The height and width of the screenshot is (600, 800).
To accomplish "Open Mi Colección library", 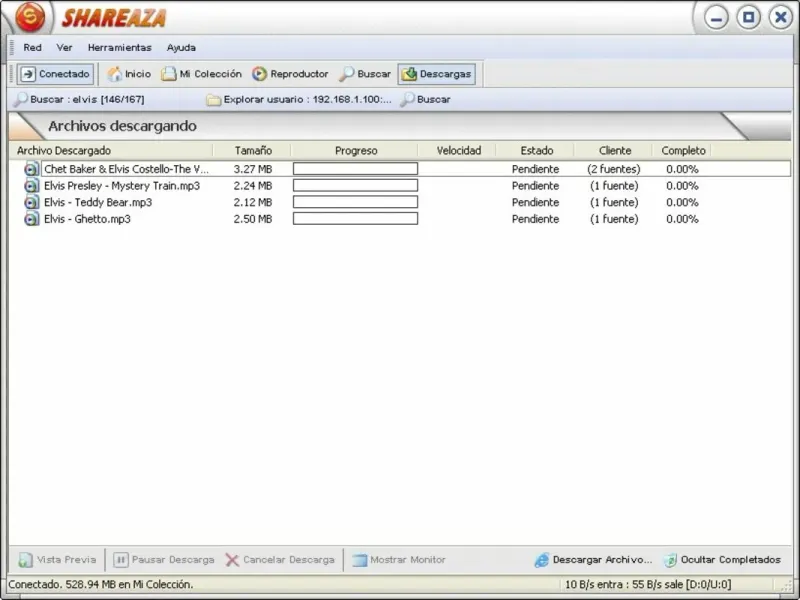I will [201, 74].
